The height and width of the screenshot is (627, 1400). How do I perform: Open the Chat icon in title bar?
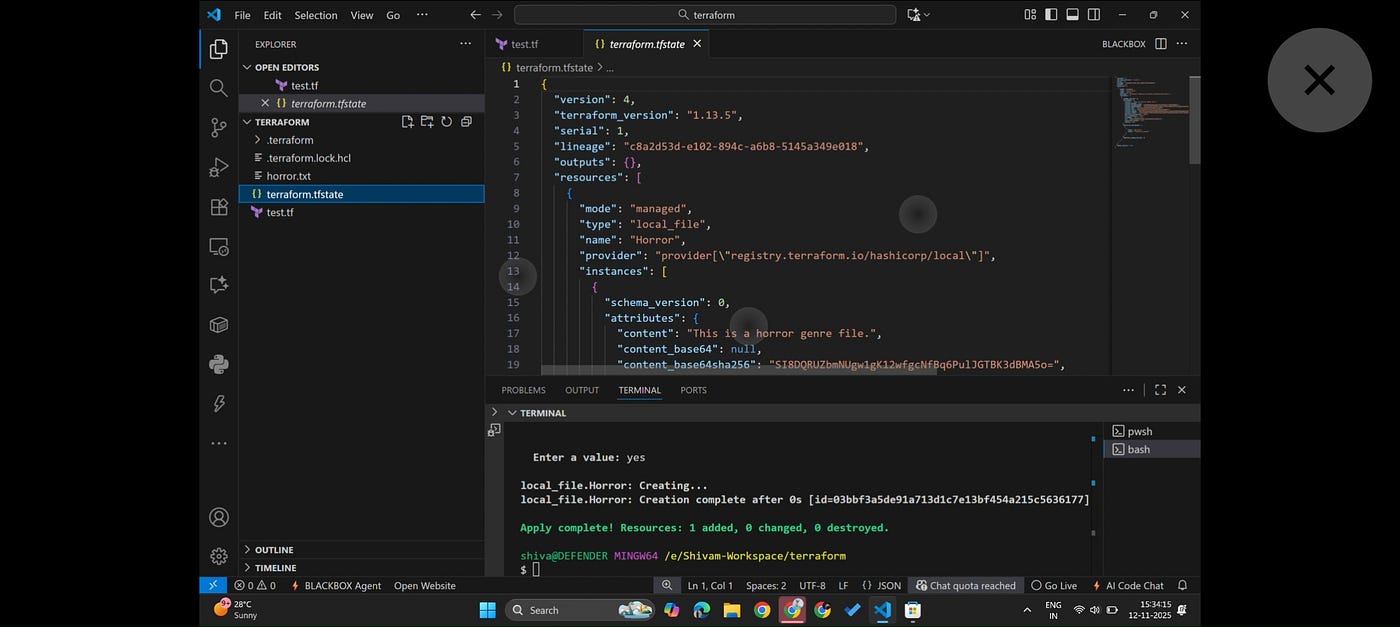click(x=913, y=15)
